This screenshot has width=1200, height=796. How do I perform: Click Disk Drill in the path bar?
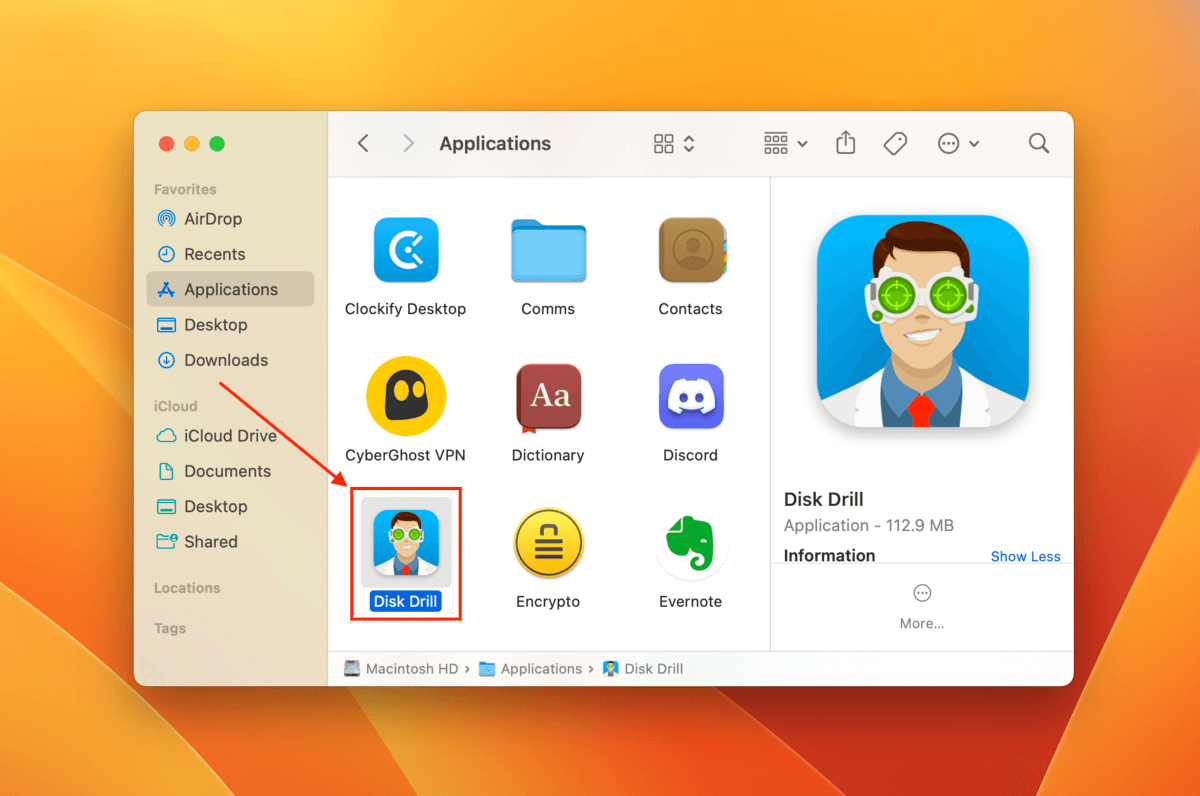click(643, 669)
